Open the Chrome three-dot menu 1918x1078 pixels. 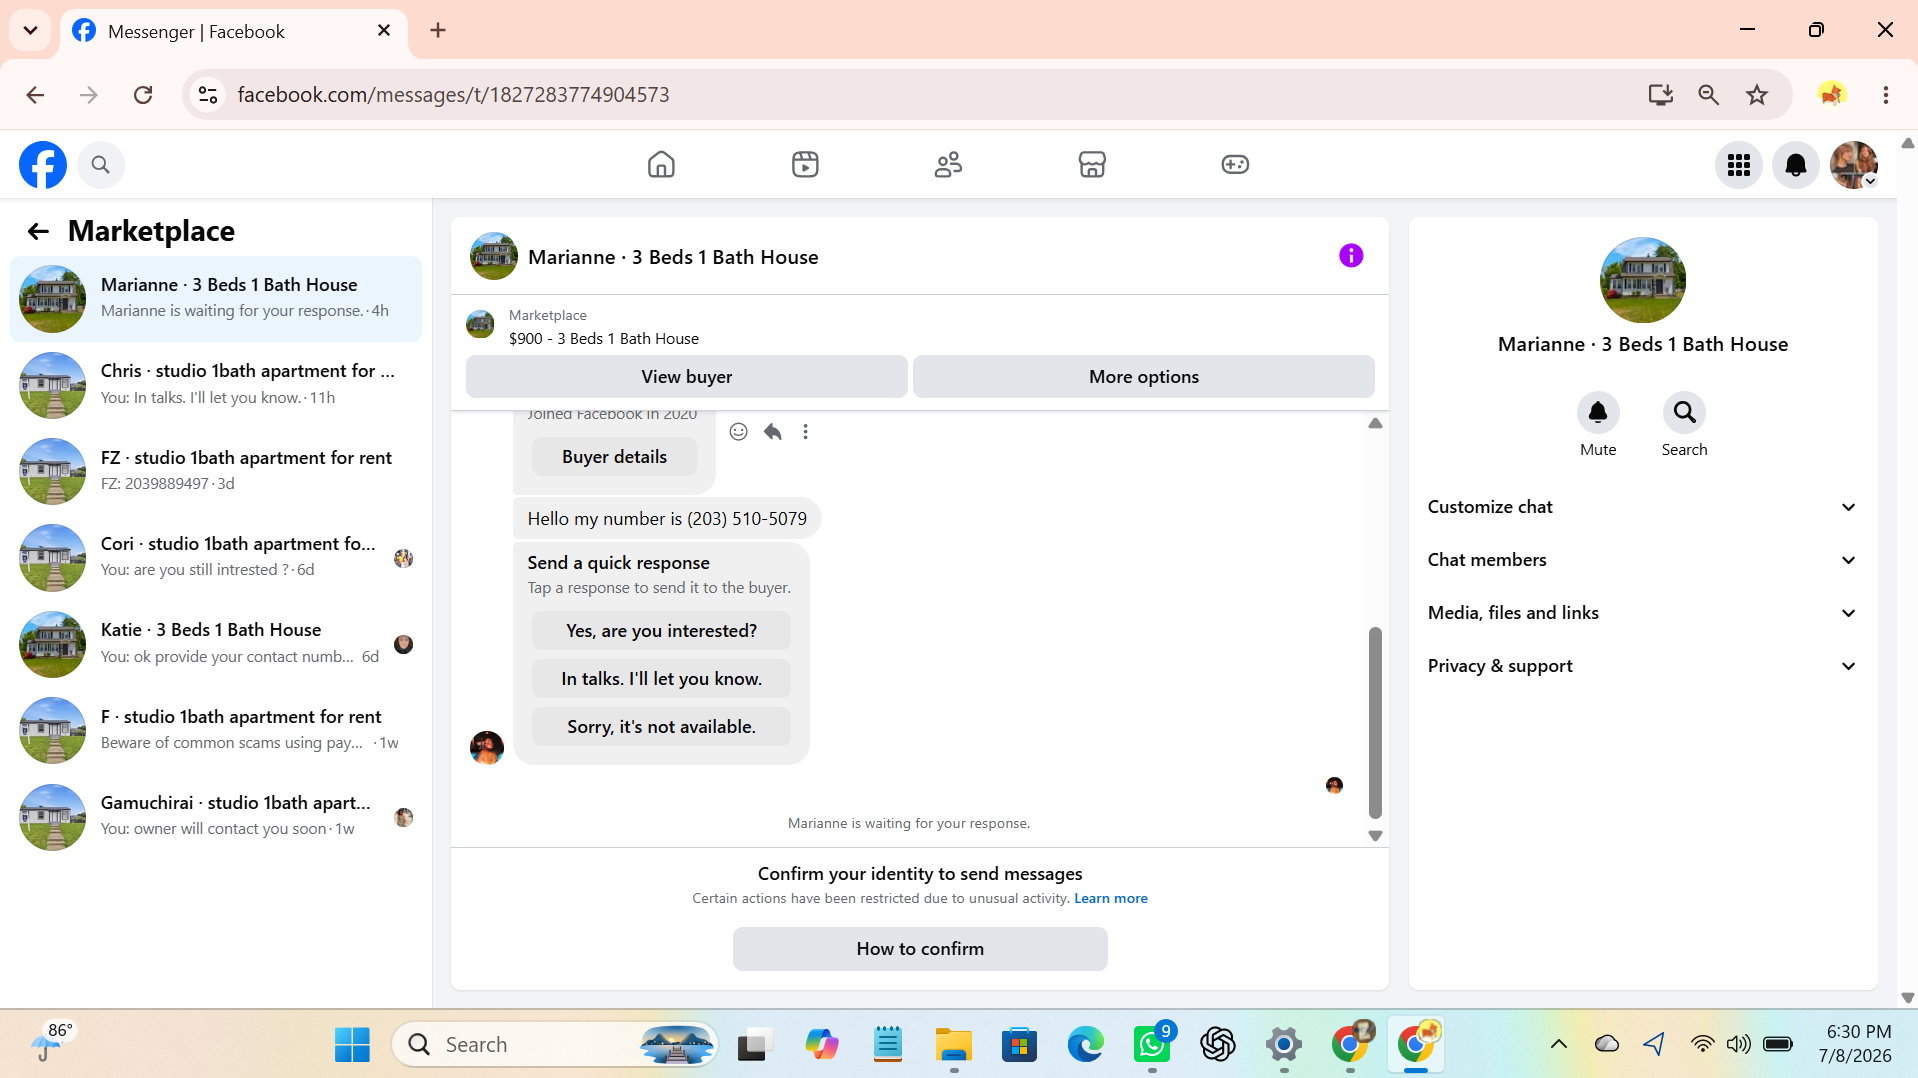point(1886,95)
